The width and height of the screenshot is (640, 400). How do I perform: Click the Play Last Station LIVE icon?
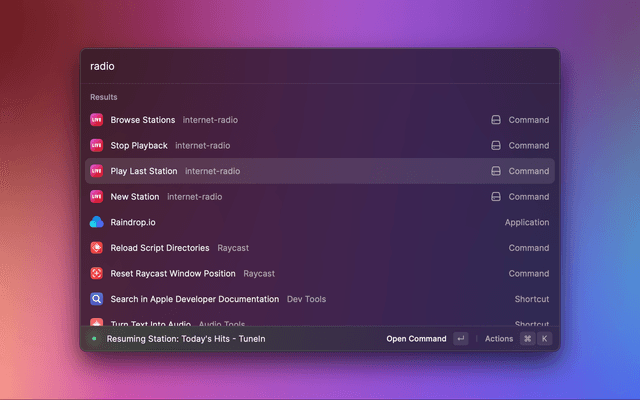(x=97, y=171)
